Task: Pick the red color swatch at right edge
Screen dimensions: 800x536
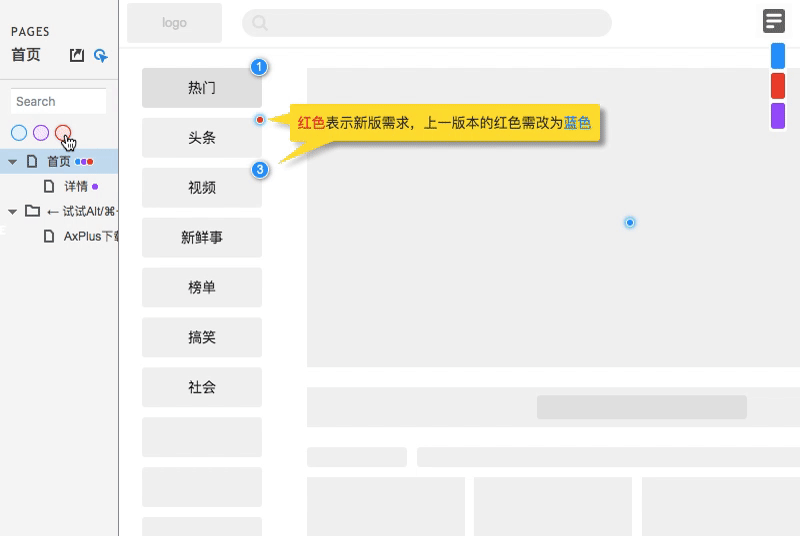Action: pos(777,86)
